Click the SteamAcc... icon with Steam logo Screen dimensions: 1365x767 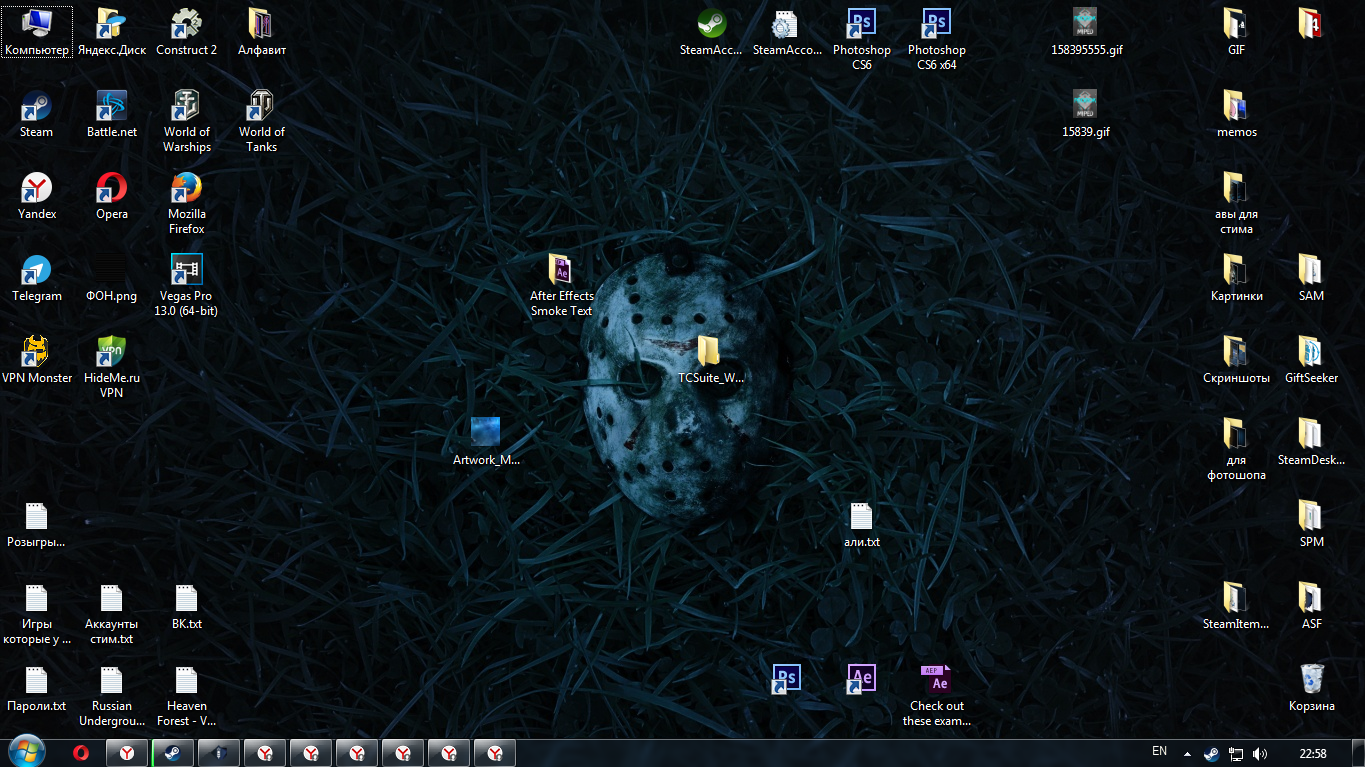[711, 32]
